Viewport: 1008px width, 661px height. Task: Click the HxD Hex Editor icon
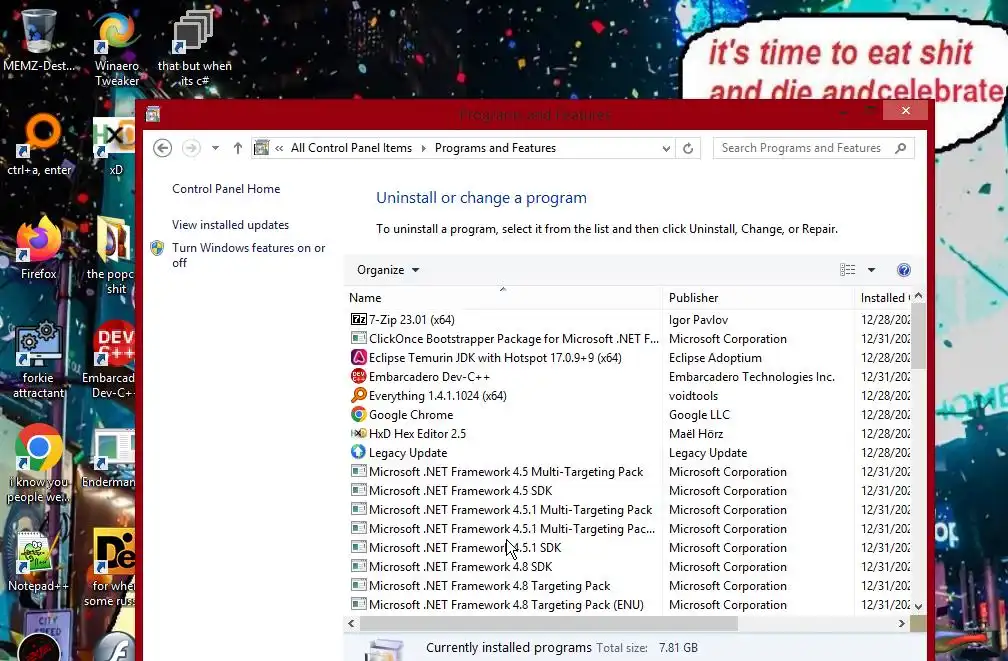(x=359, y=433)
